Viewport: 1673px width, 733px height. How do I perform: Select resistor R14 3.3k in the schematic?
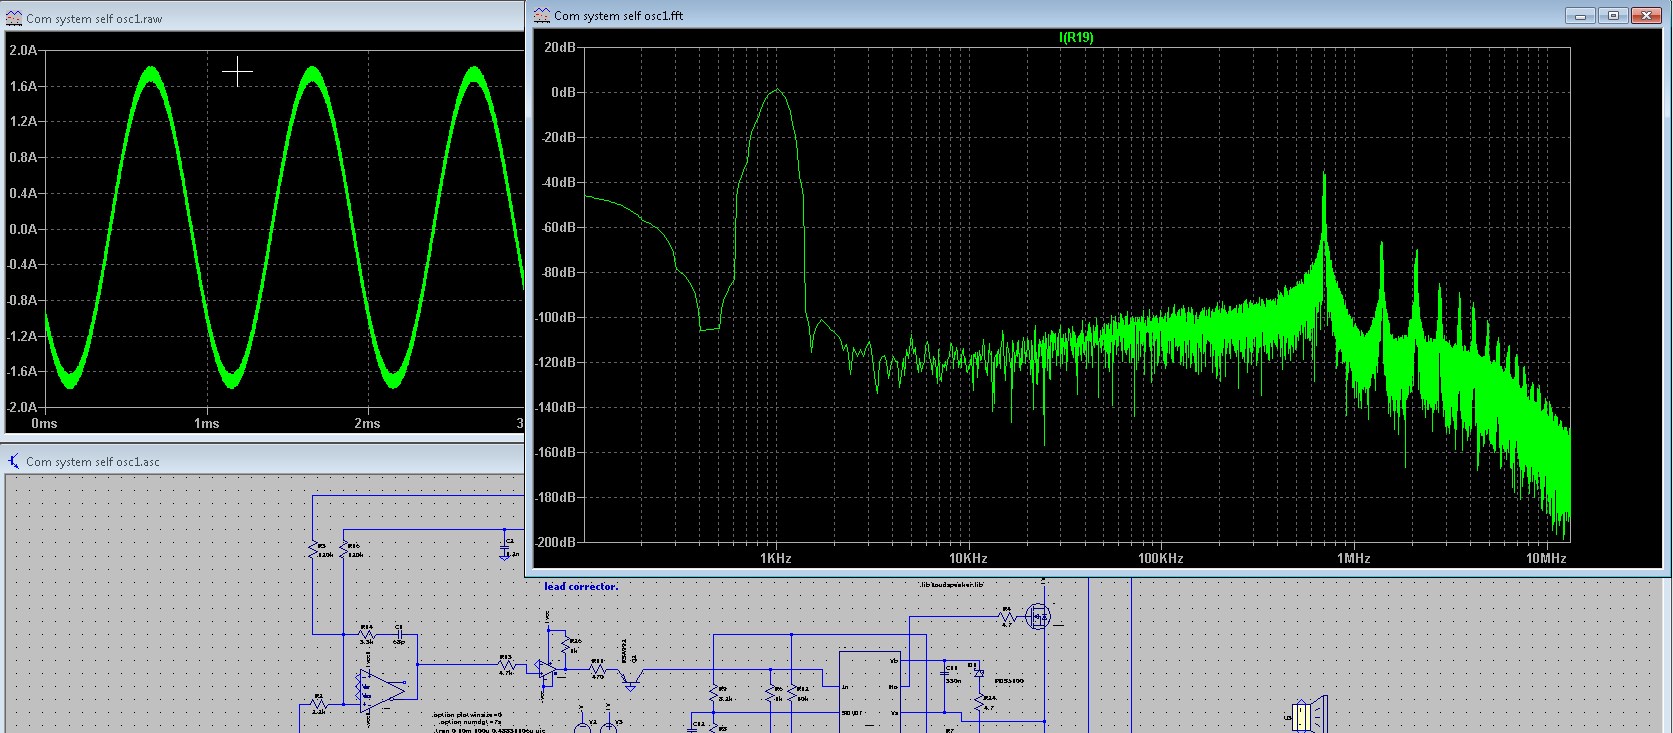366,634
